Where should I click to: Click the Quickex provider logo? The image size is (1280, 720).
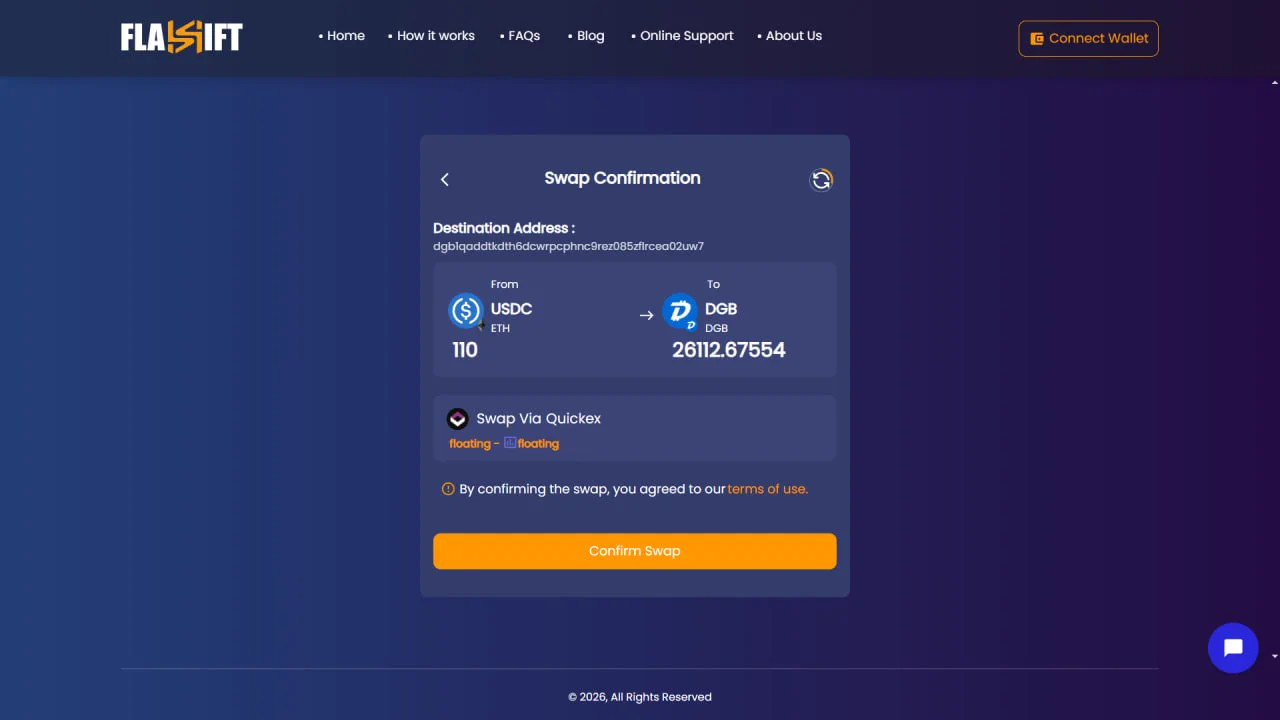[458, 419]
